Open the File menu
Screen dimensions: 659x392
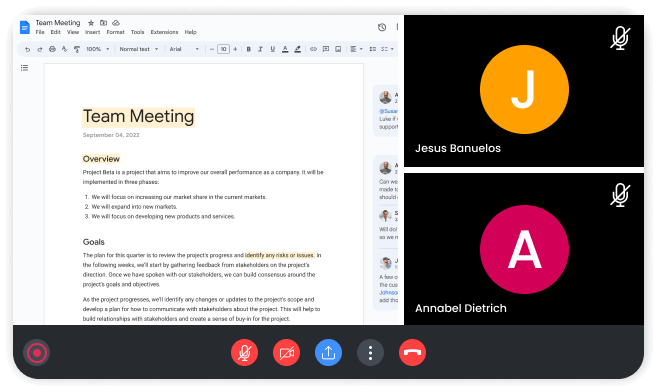pyautogui.click(x=40, y=32)
